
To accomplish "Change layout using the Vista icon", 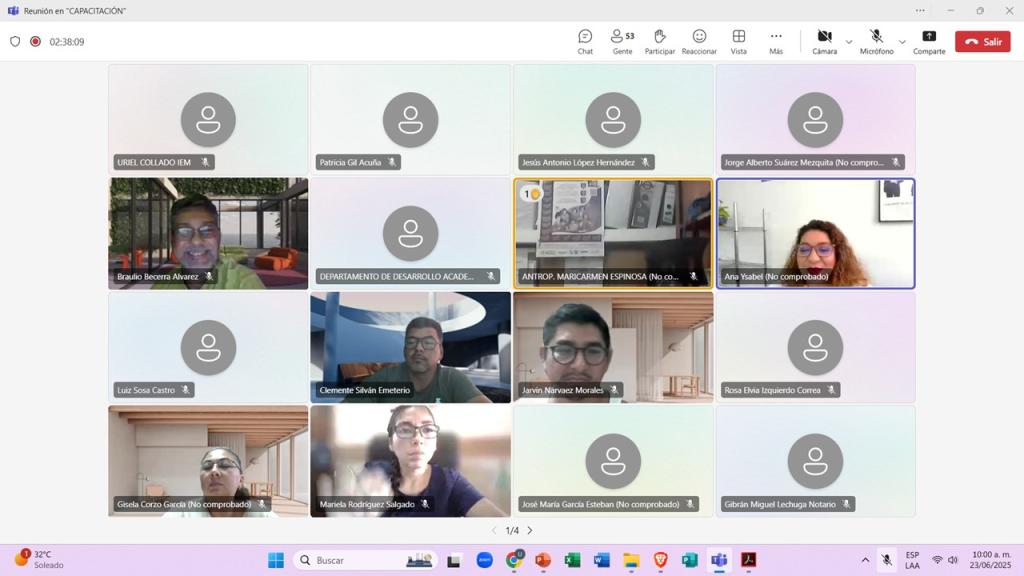I will point(738,41).
